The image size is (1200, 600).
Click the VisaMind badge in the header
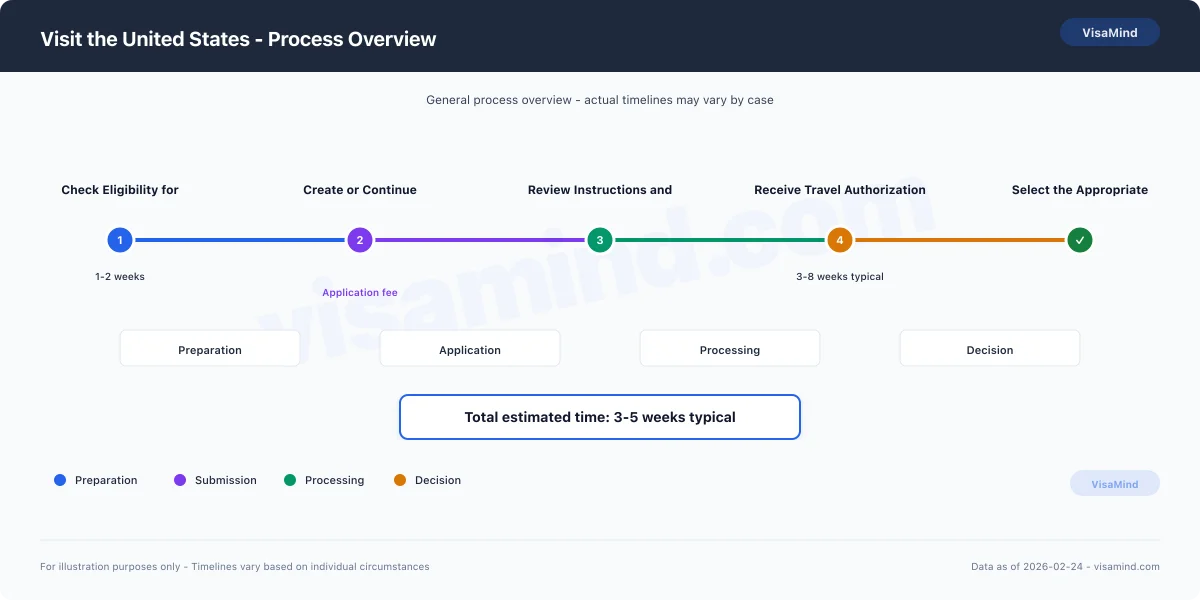(x=1110, y=32)
